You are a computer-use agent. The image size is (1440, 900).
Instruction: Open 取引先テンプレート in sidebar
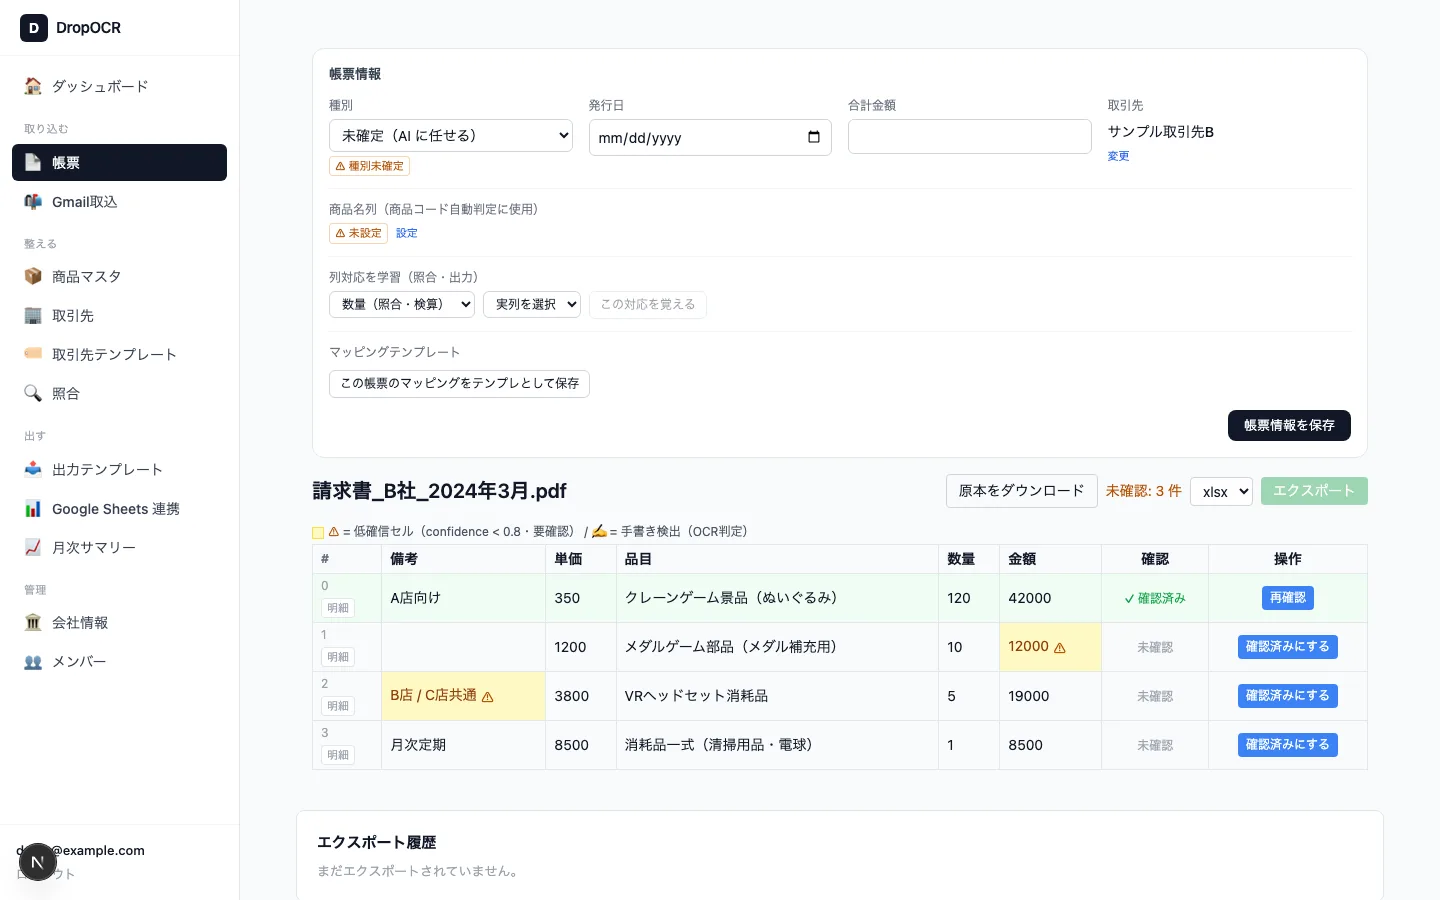click(x=119, y=354)
